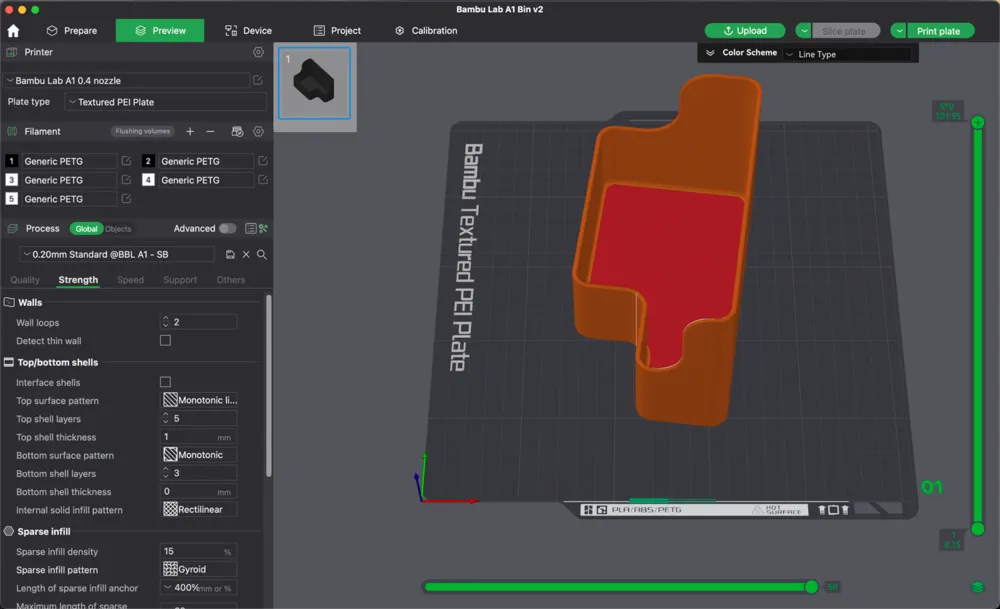Click the Wall loops value field
This screenshot has height=609, width=1000.
click(198, 322)
